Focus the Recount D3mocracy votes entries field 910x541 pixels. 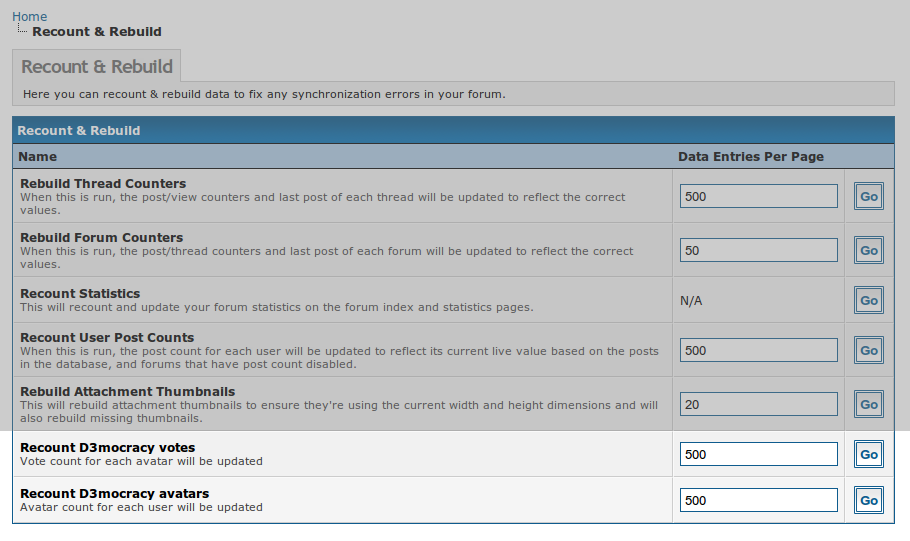(758, 454)
